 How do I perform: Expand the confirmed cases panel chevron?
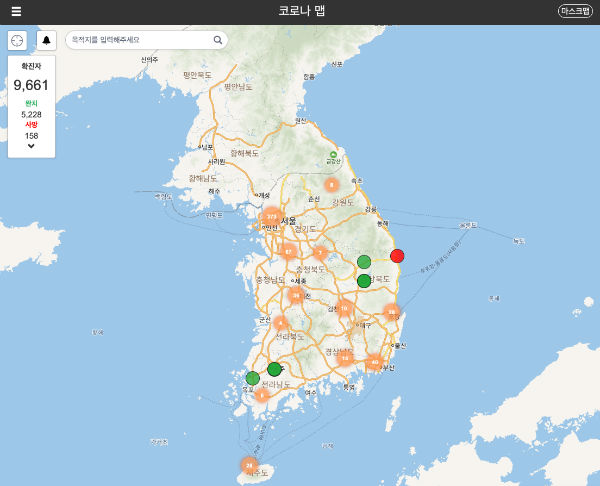(31, 146)
